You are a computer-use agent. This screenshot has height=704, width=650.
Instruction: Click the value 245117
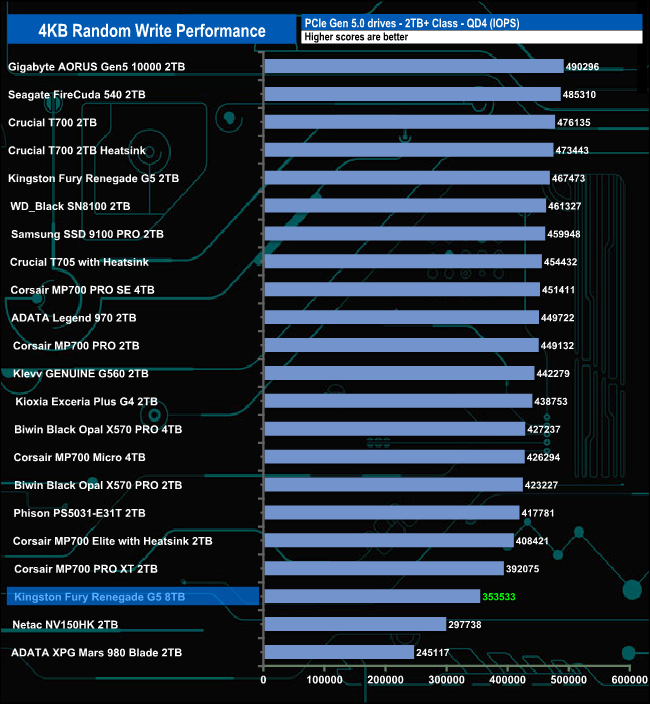pos(432,652)
